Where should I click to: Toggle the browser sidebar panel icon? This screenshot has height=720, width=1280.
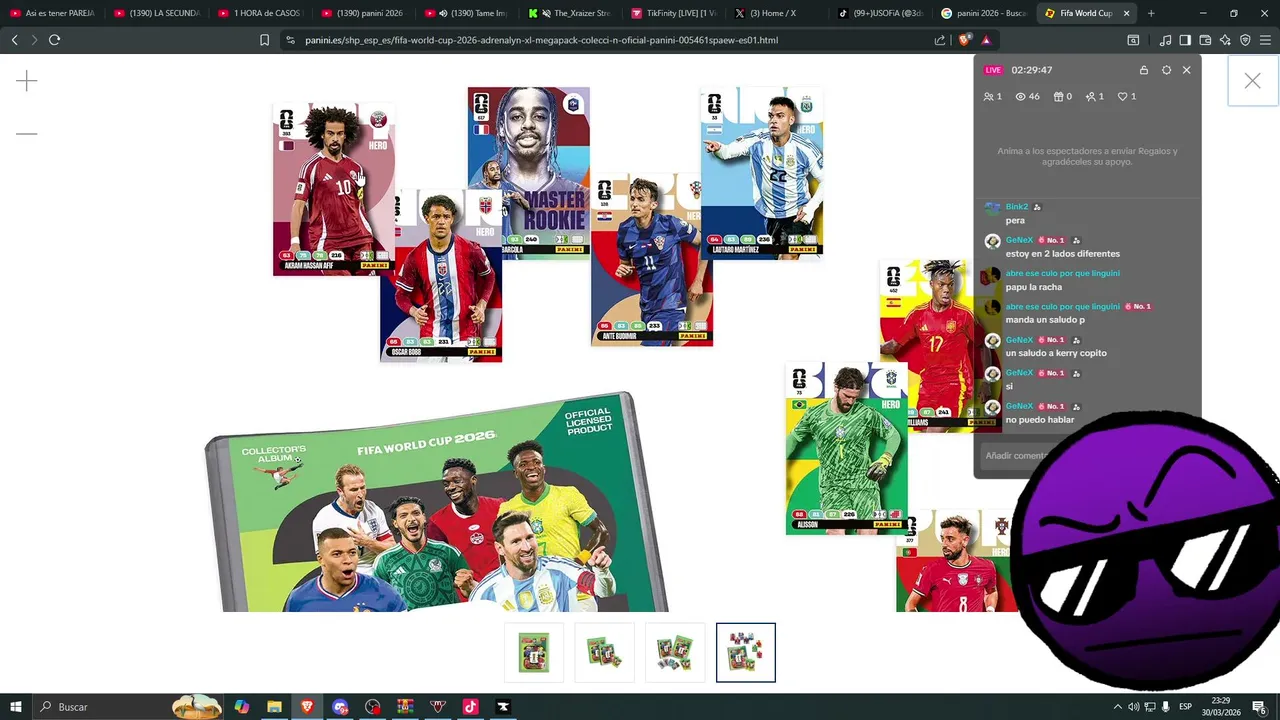tap(1185, 40)
